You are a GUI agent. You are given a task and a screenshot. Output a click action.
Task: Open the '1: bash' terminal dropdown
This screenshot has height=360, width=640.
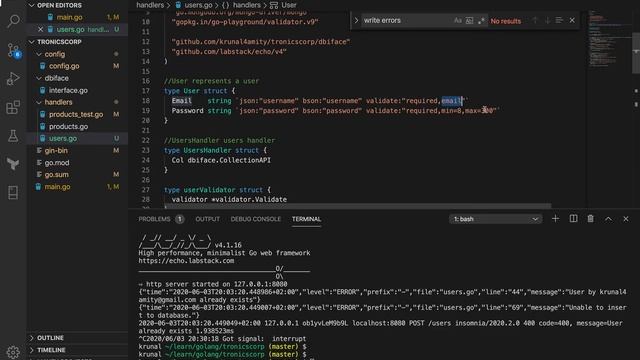click(496, 219)
